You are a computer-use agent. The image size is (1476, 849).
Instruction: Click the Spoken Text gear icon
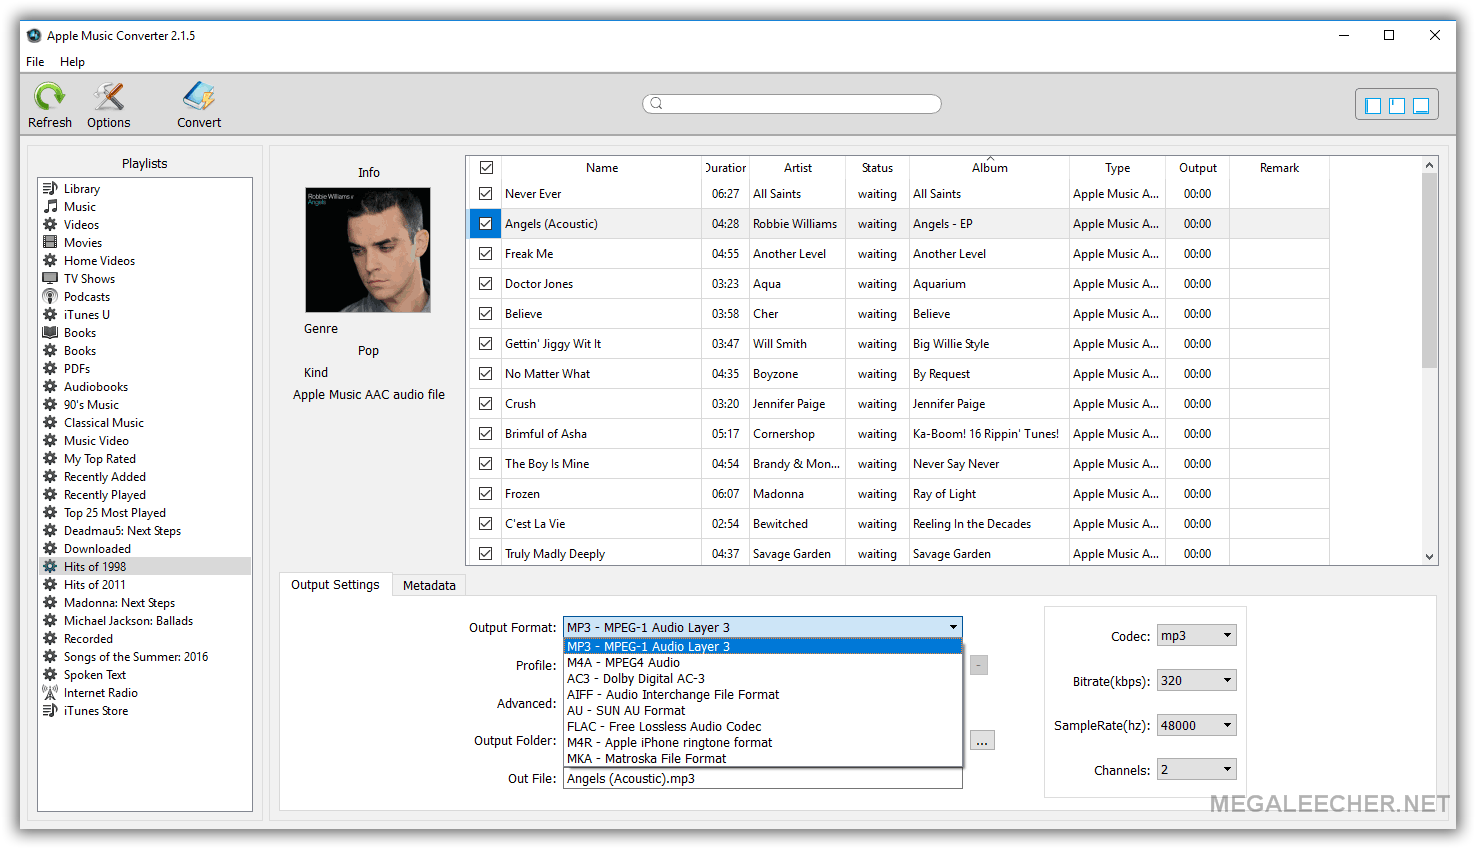pyautogui.click(x=50, y=674)
